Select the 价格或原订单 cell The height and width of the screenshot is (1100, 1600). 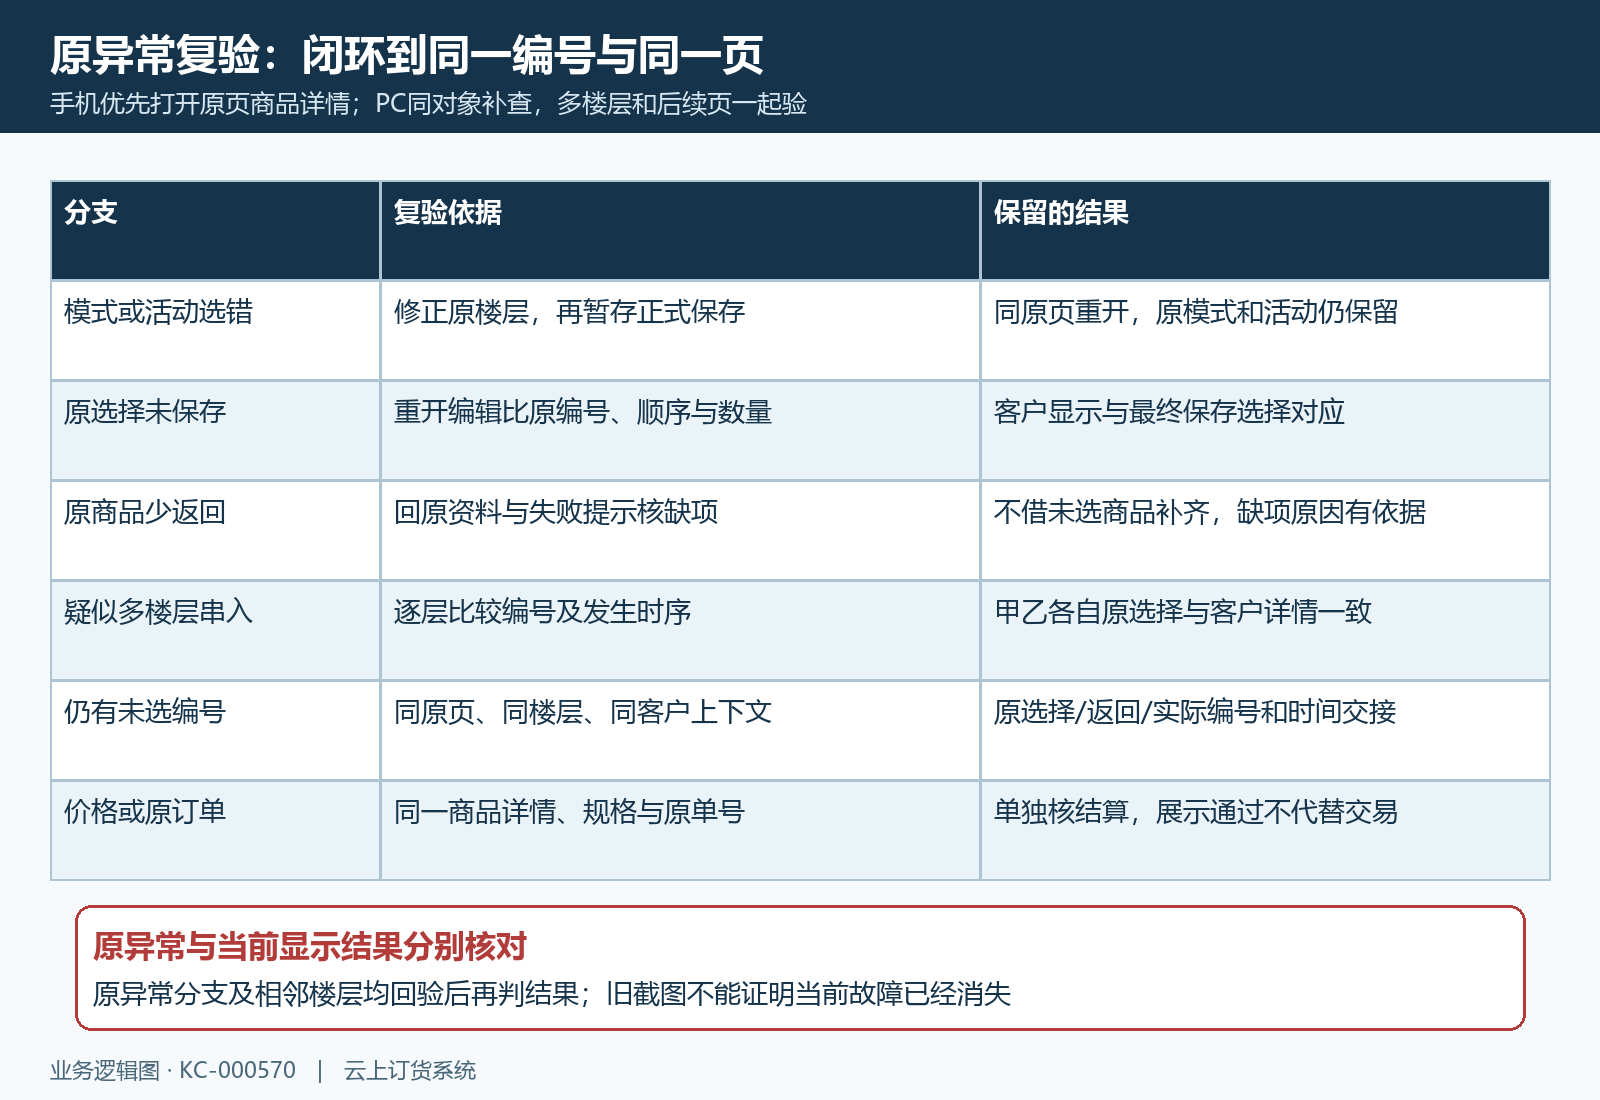click(x=216, y=831)
